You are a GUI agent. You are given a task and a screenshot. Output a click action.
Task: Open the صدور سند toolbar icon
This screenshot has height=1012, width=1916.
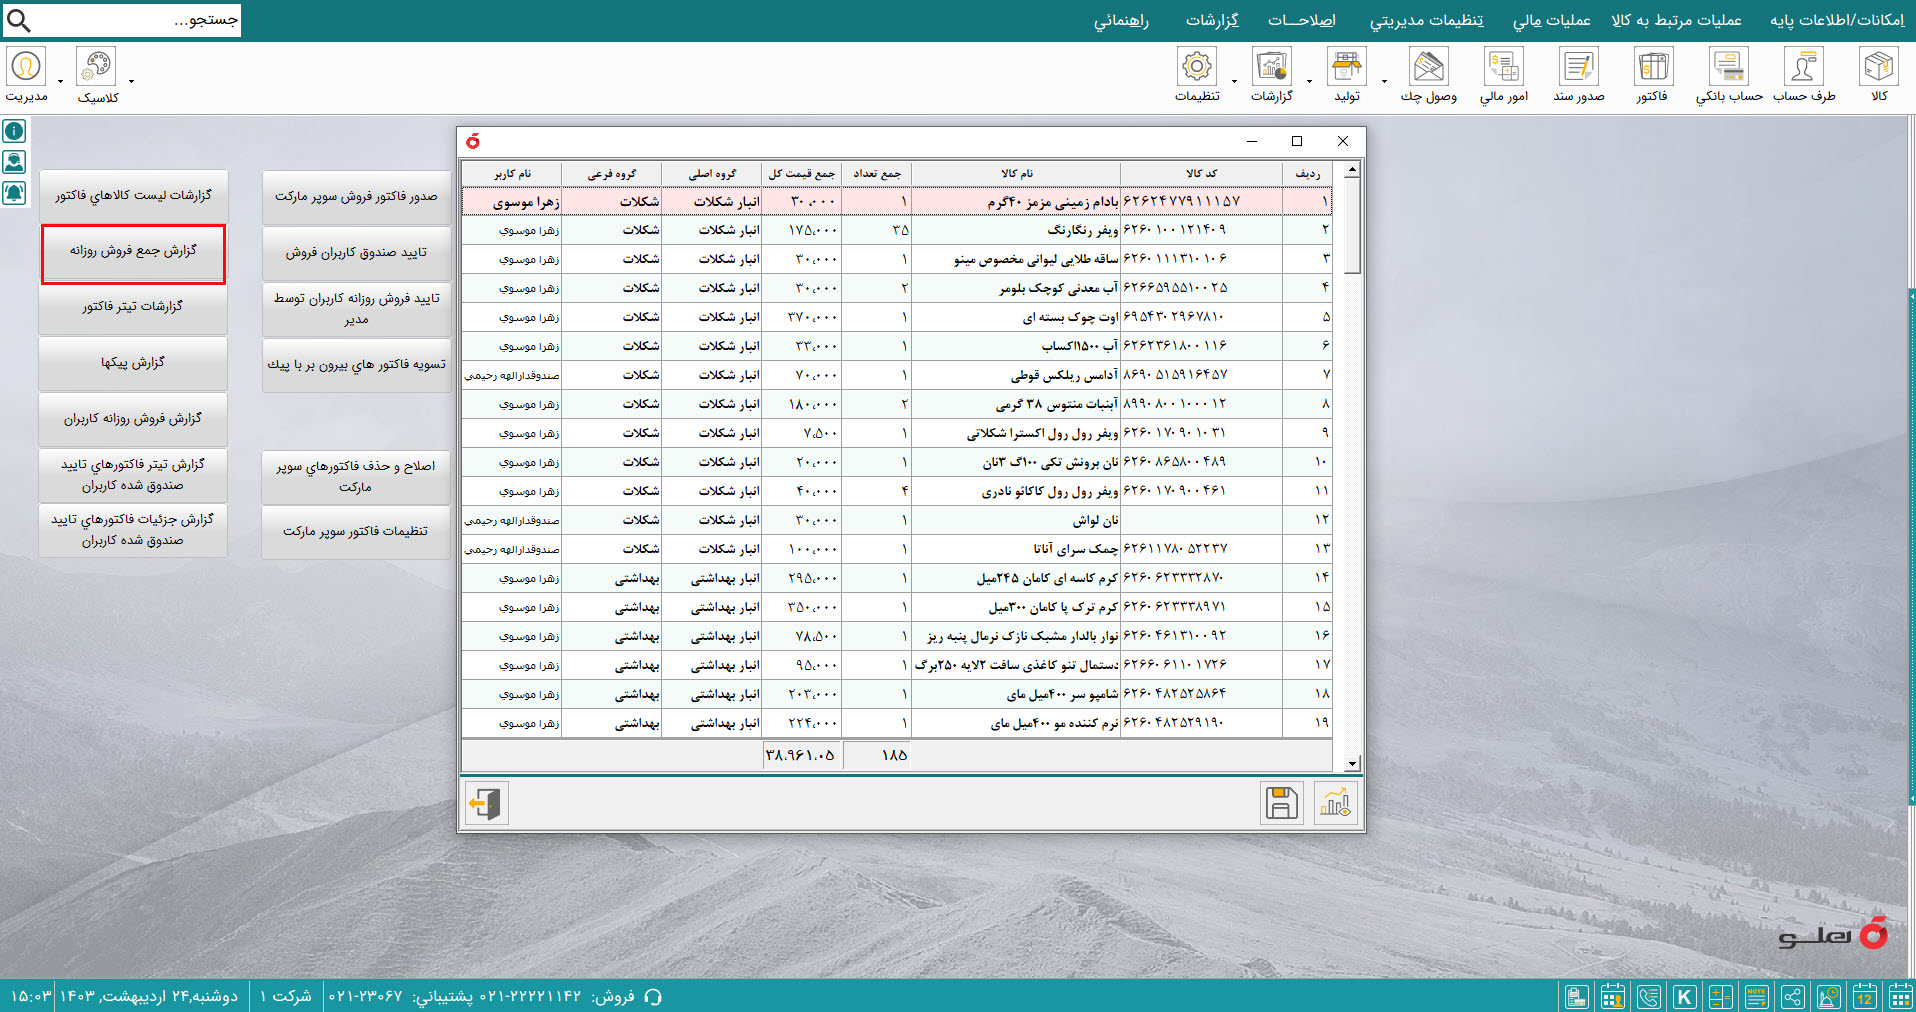point(1578,67)
